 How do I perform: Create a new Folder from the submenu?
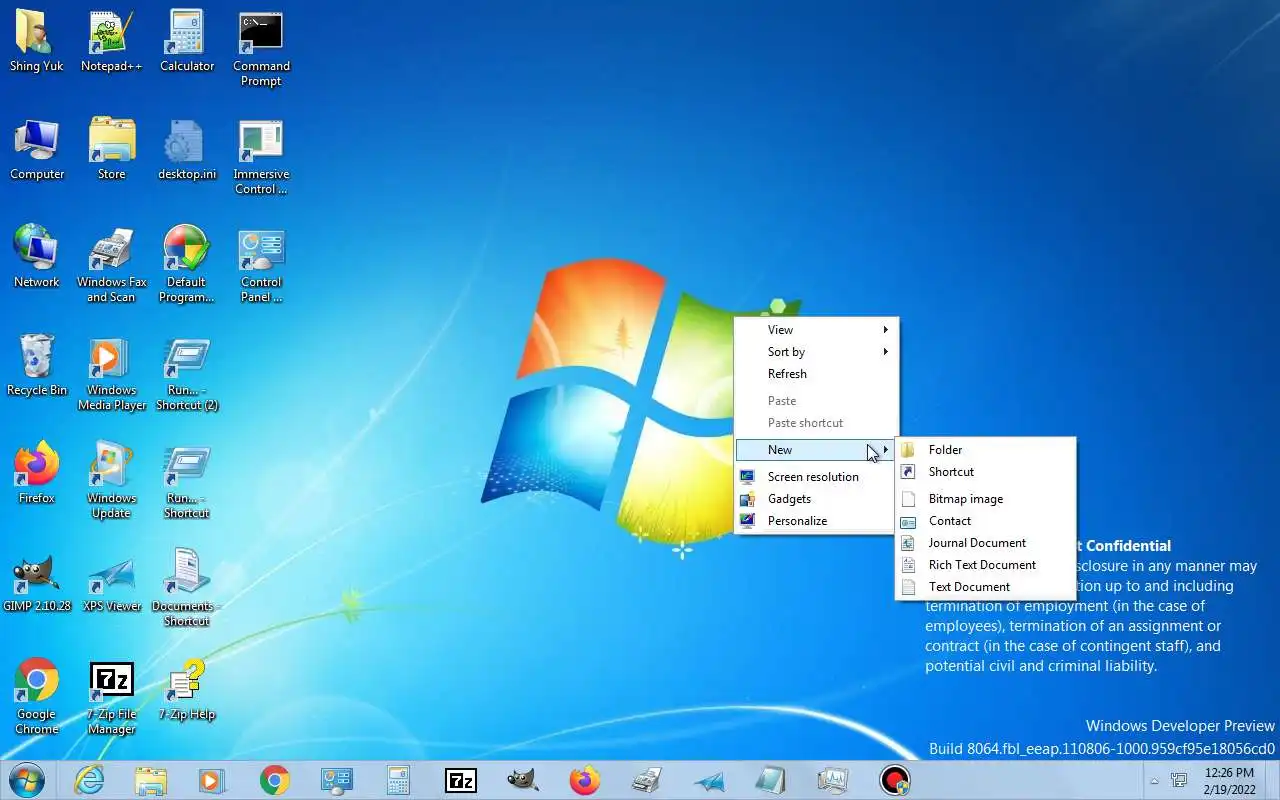(x=985, y=450)
